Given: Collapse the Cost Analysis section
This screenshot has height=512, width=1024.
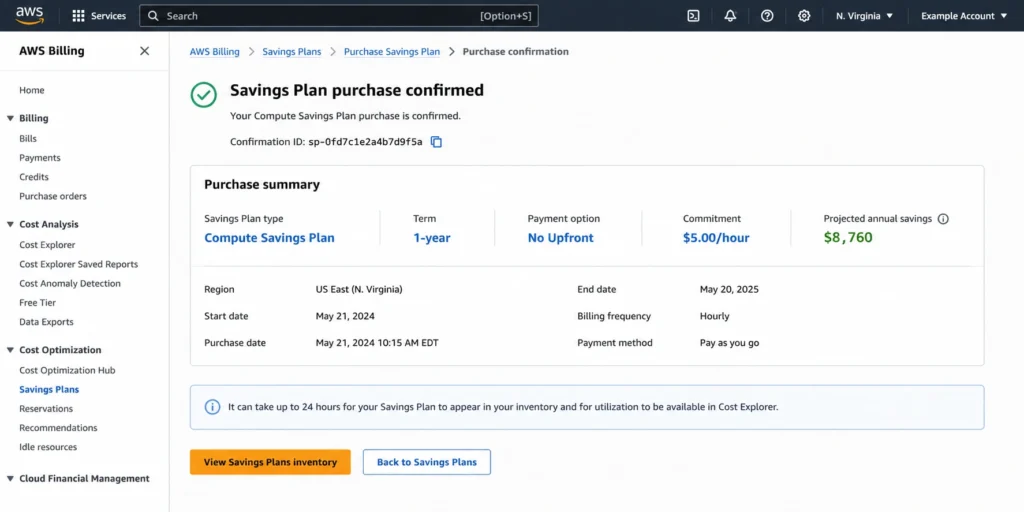Looking at the screenshot, I should point(10,224).
